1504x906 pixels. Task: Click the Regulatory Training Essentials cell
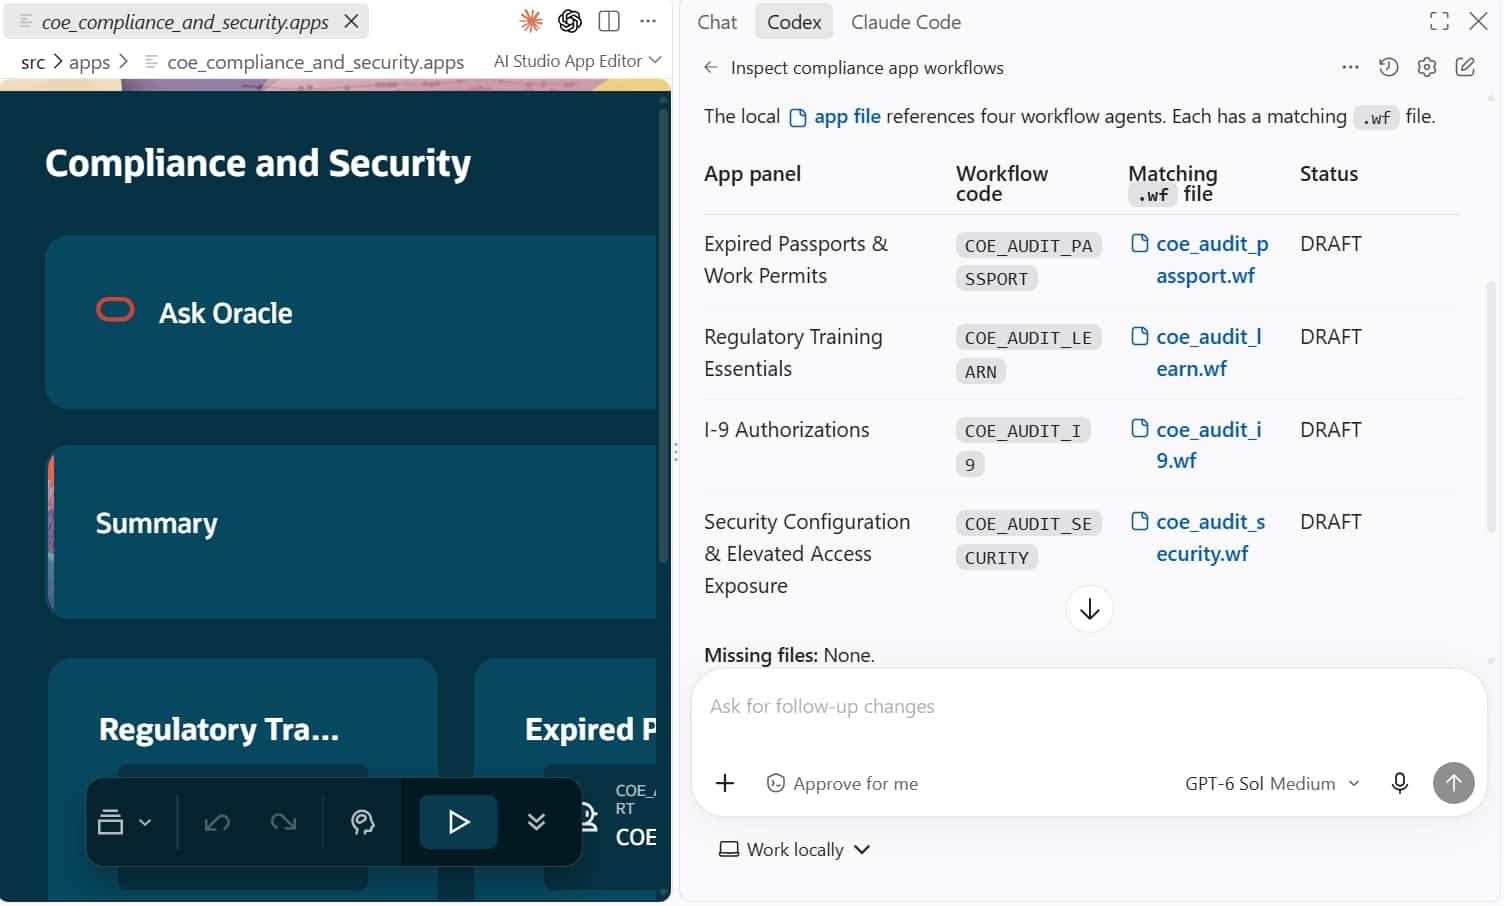(x=793, y=353)
